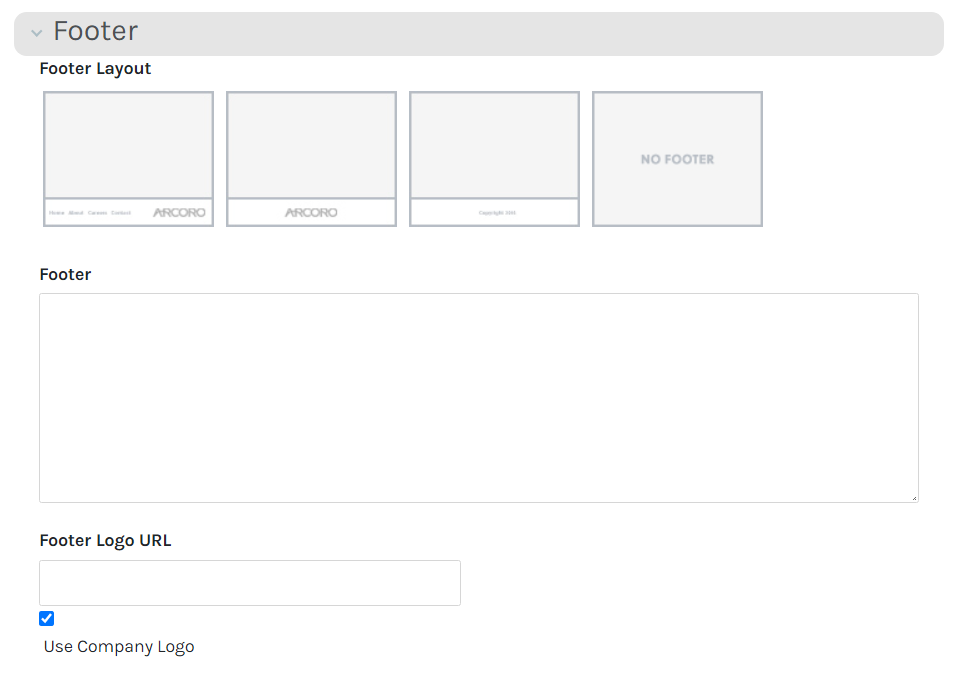
Task: Click the Use Company Logo label text
Action: (119, 647)
